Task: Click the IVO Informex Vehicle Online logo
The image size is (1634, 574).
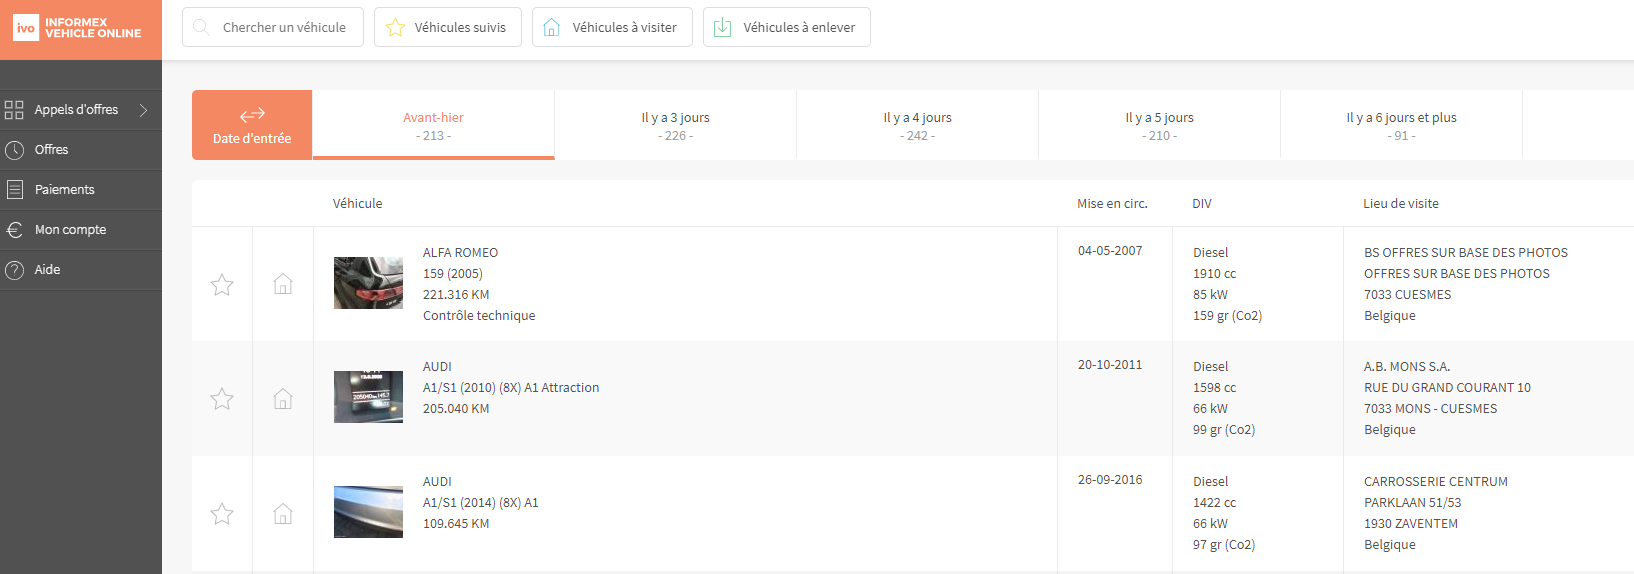Action: pos(78,28)
